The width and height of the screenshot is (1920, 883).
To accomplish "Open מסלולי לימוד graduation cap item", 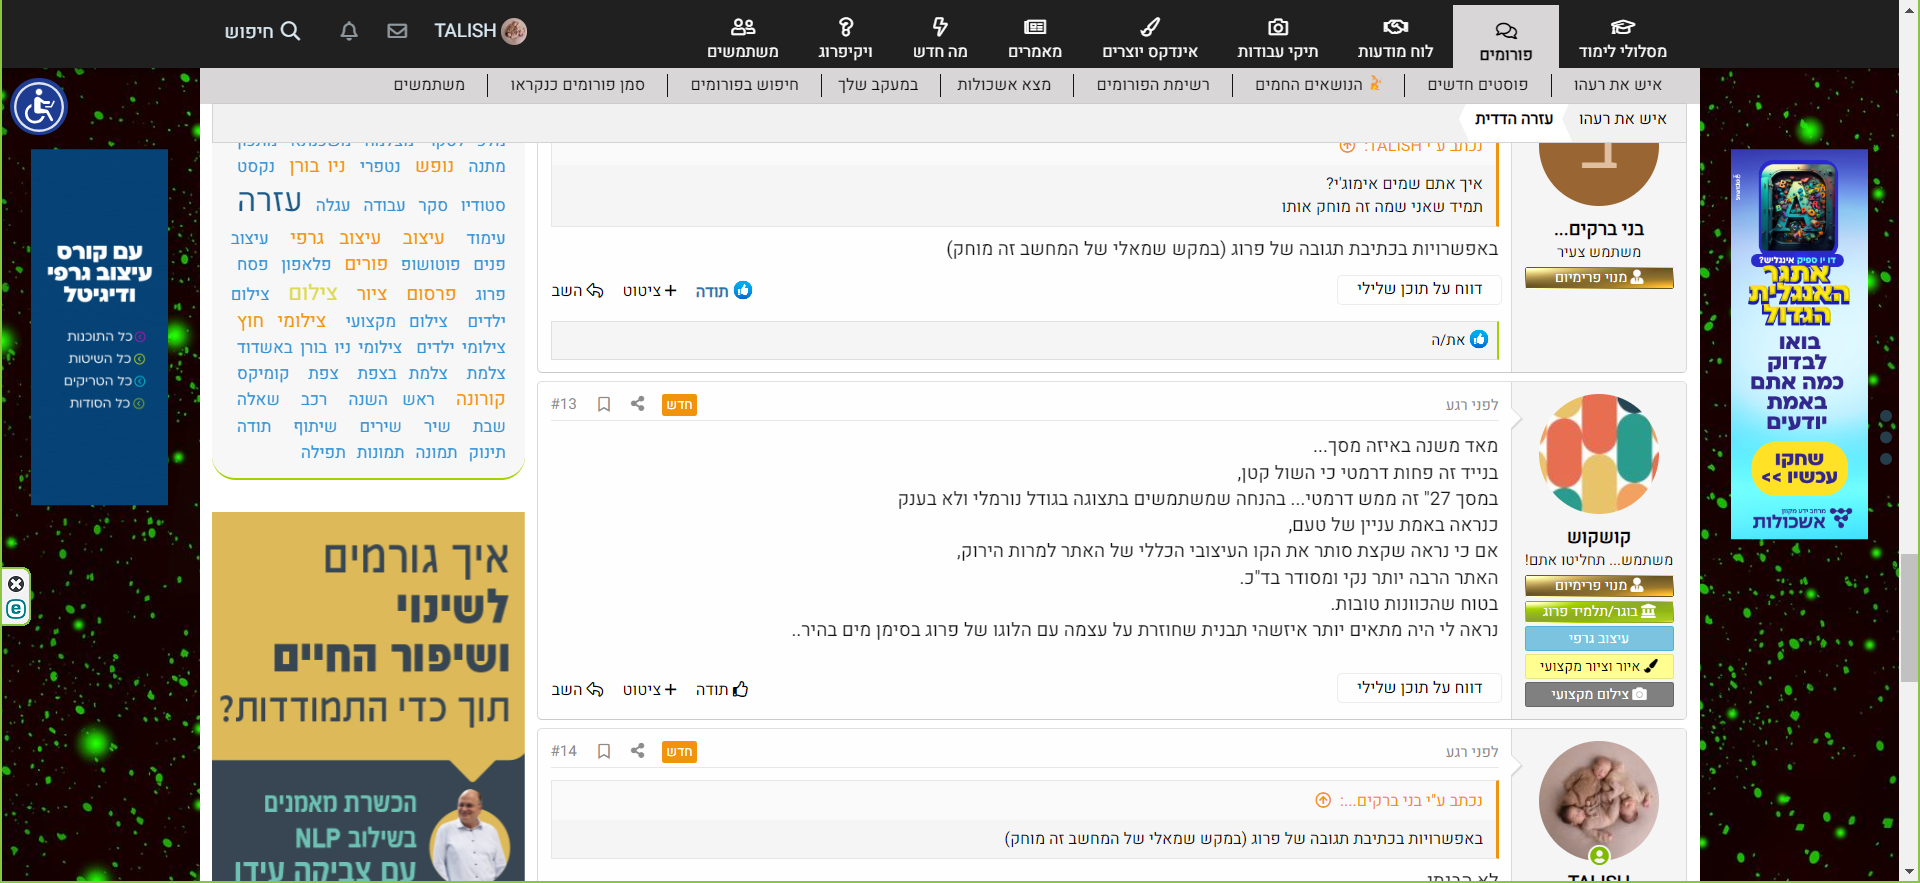I will coord(1623,38).
